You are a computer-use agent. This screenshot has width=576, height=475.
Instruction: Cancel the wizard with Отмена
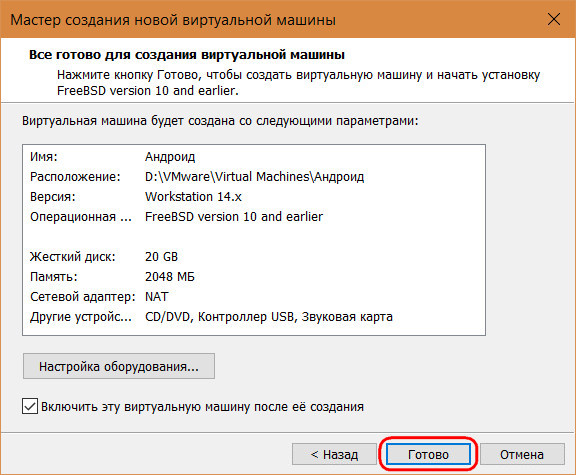(522, 454)
